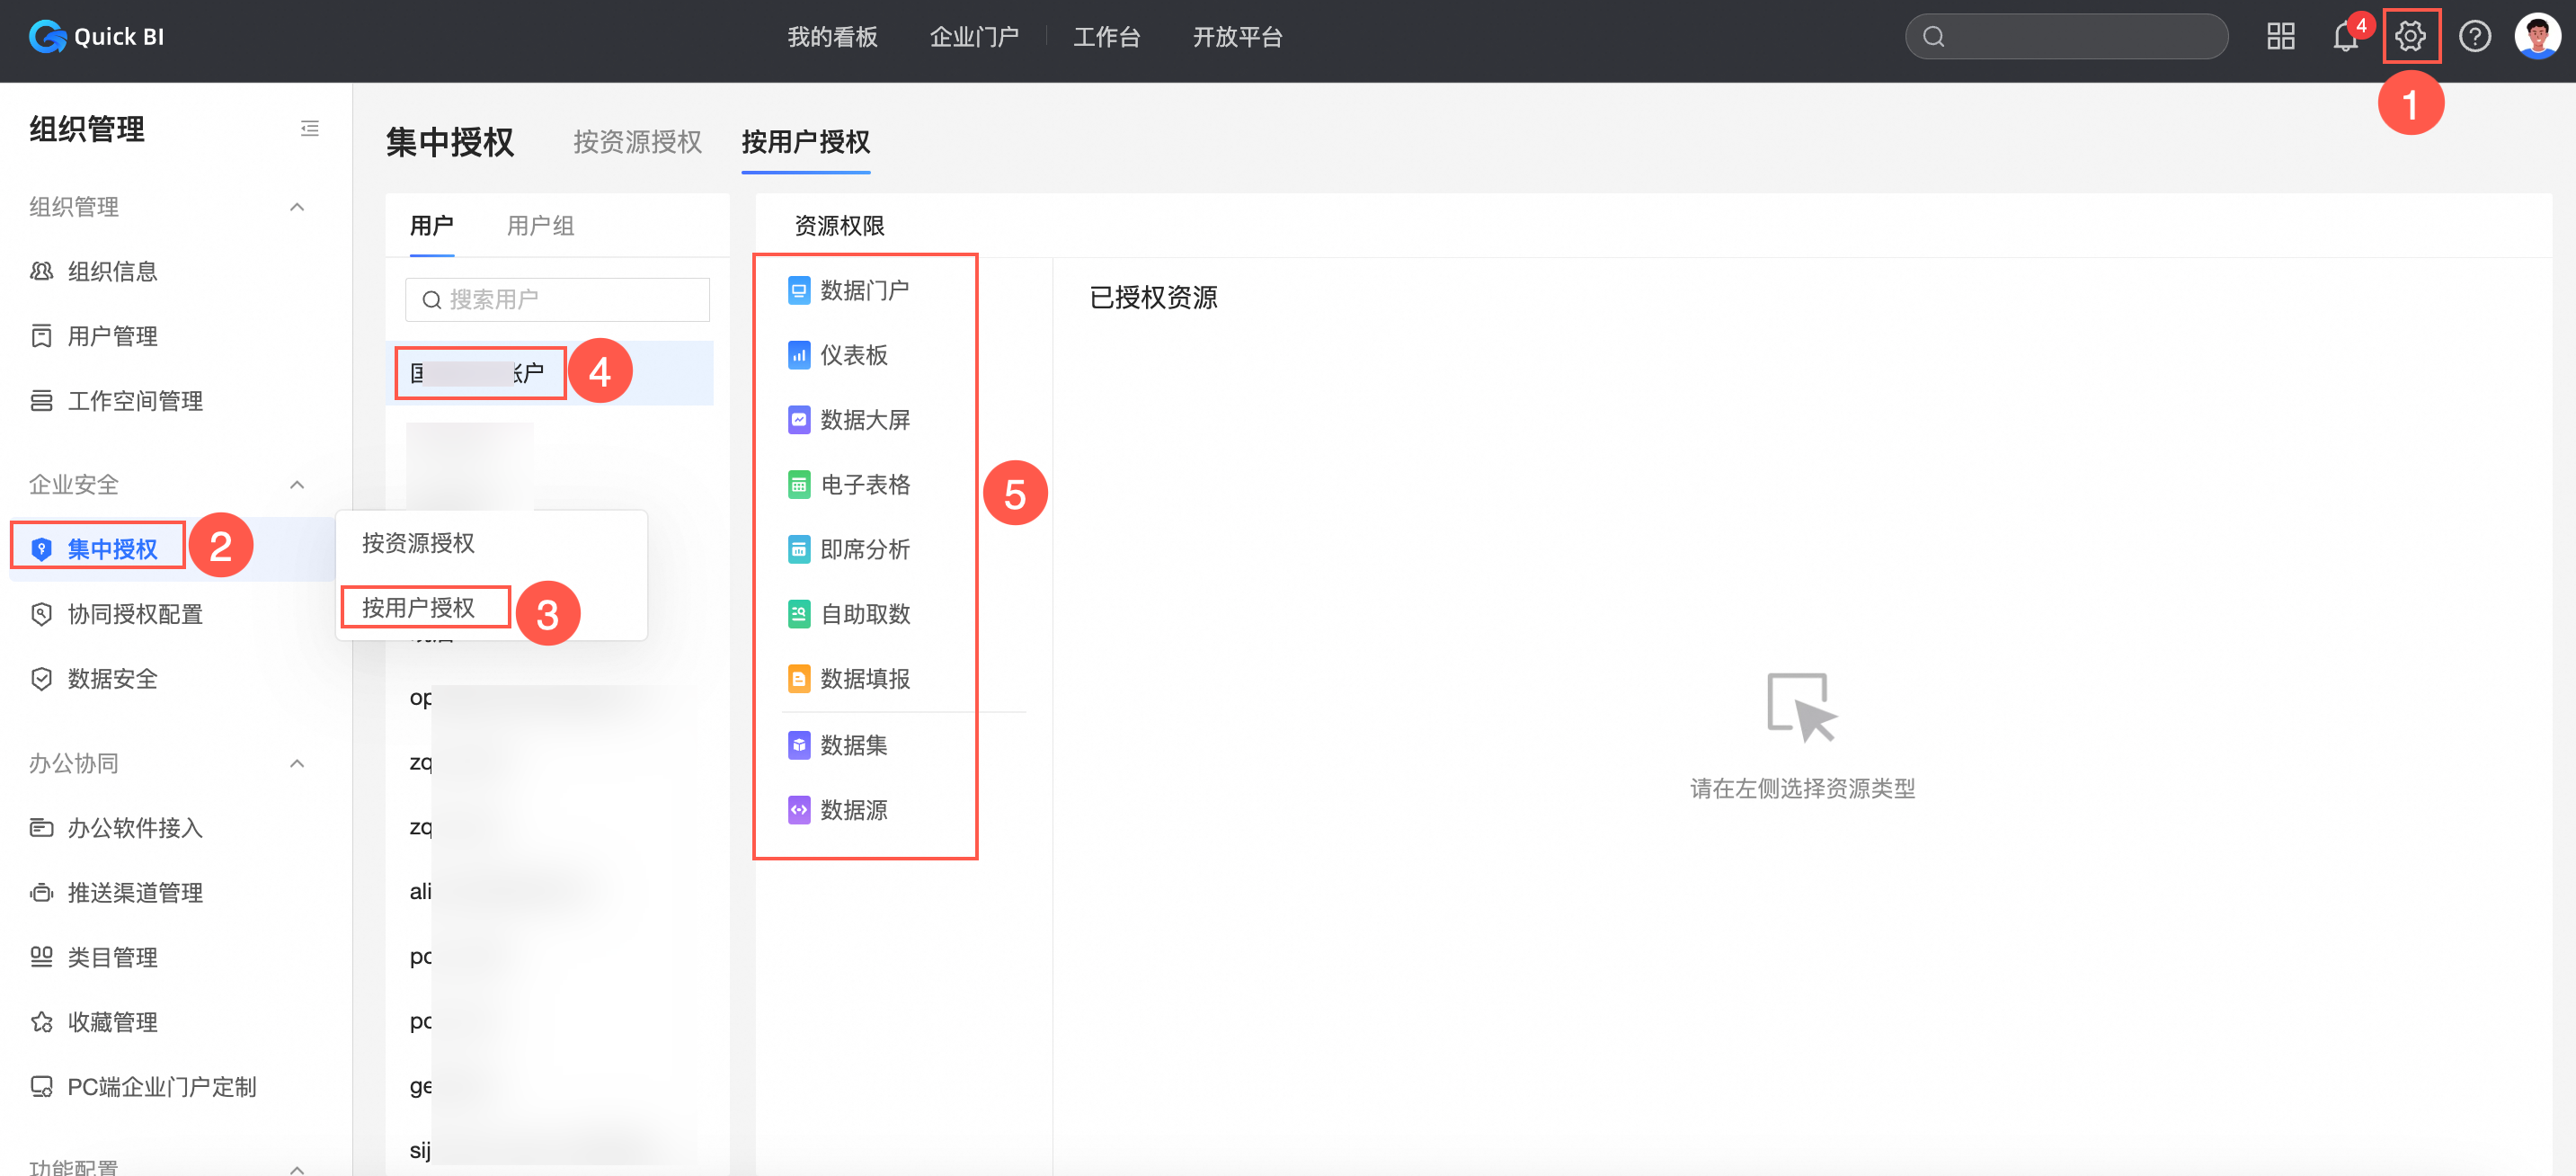The image size is (2576, 1176).
Task: Choose 按用户授权 in the popup menu
Action: point(418,608)
